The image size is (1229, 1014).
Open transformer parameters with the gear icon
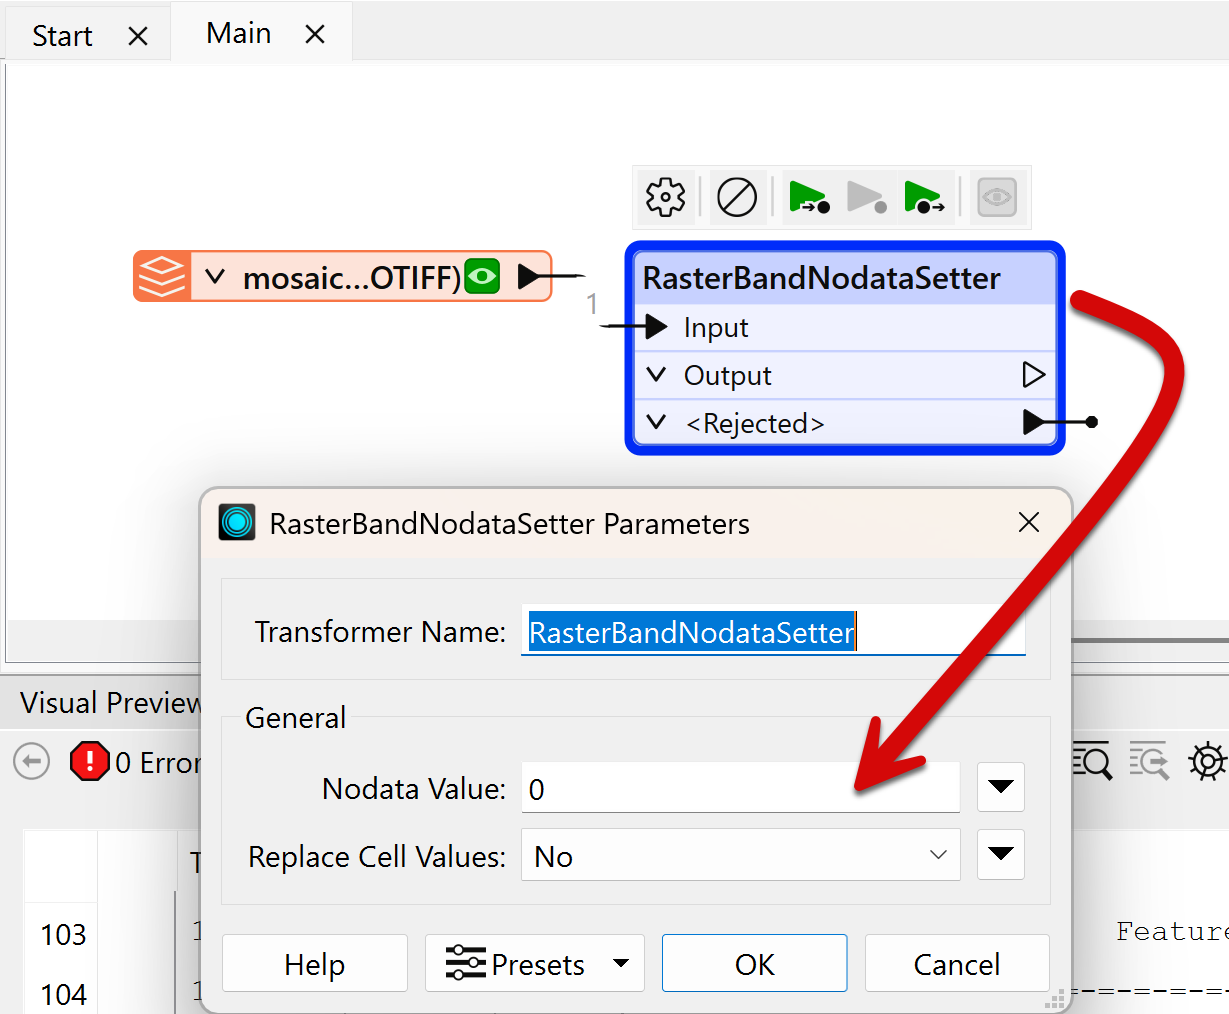click(665, 197)
